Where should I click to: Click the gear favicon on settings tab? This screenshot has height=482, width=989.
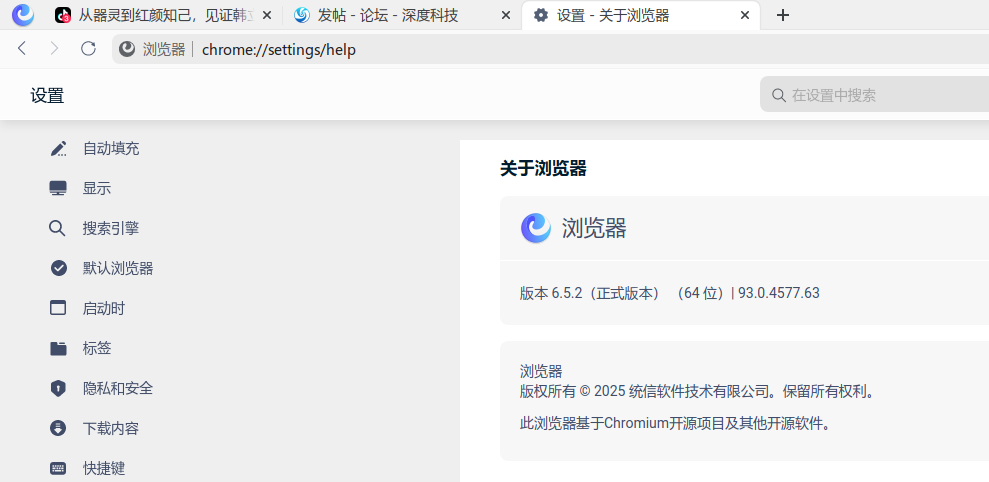pyautogui.click(x=541, y=16)
